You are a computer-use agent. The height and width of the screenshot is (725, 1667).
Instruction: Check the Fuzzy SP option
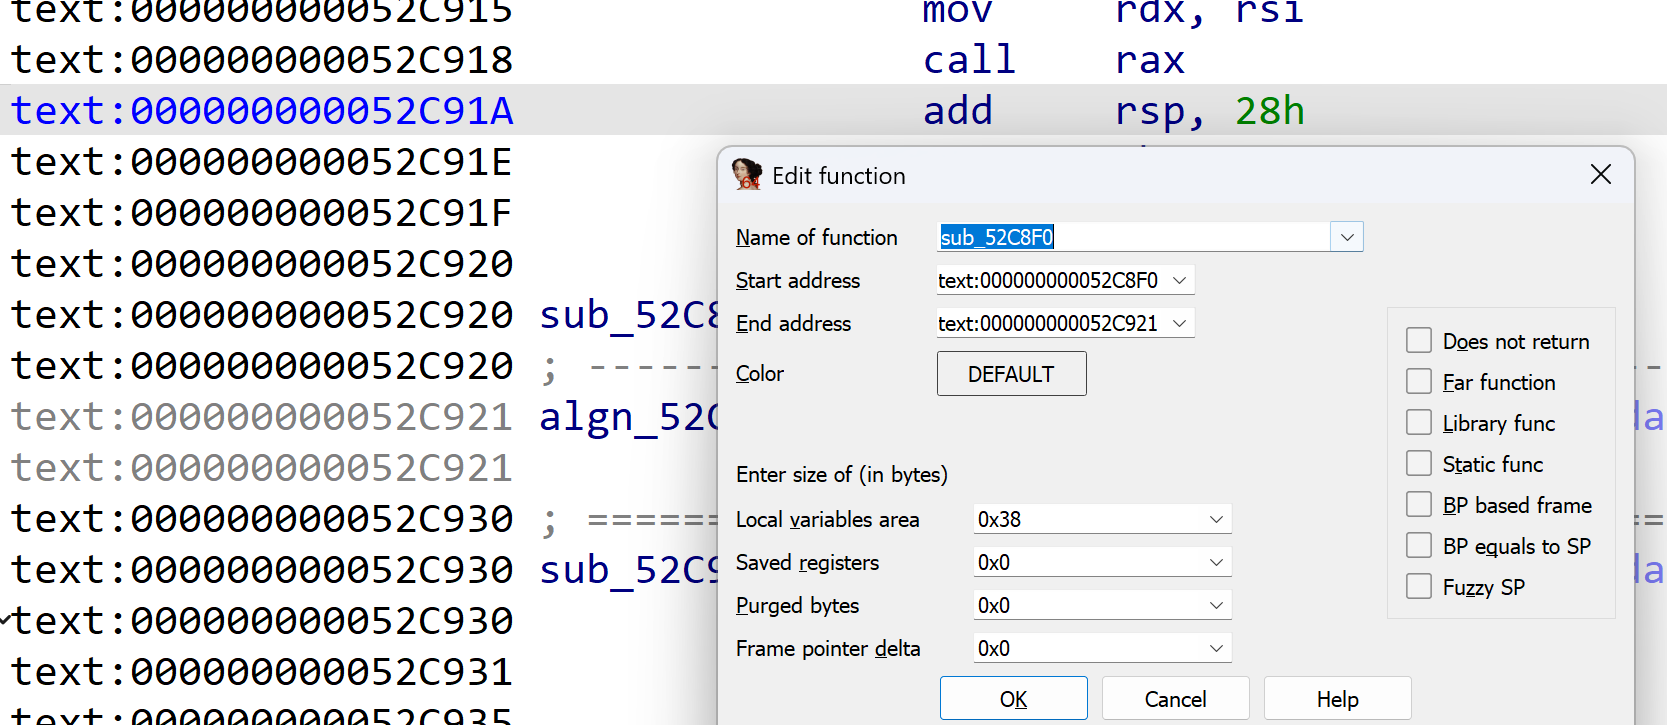[1419, 587]
